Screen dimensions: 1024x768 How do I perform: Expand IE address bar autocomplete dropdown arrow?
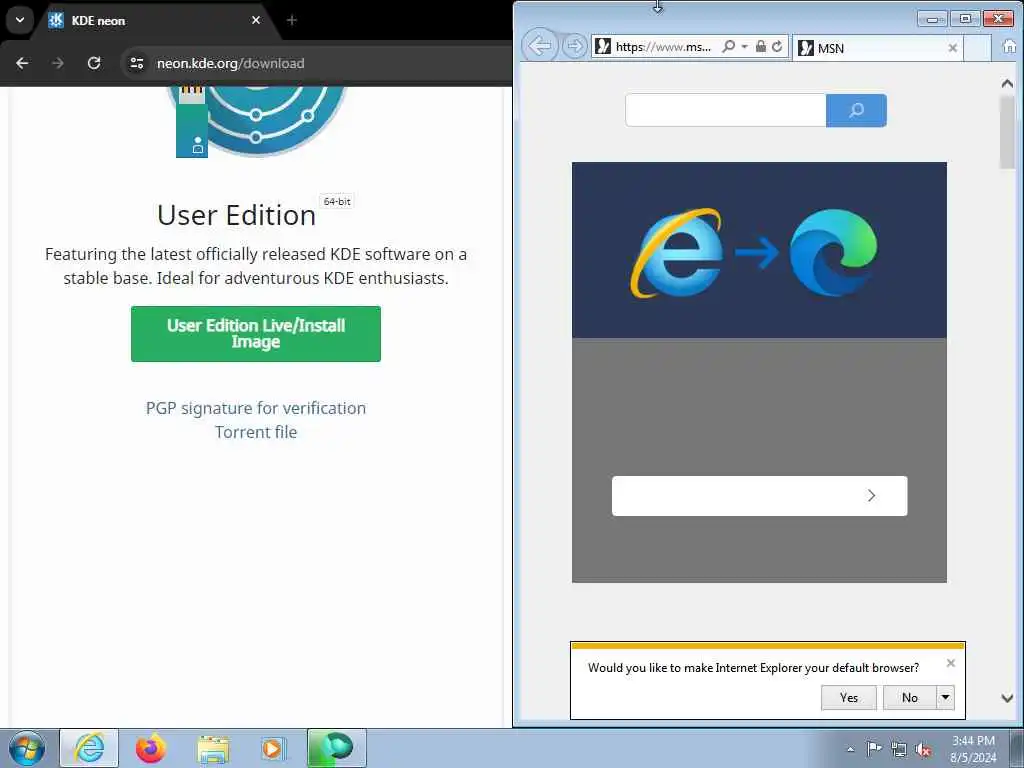[x=744, y=47]
